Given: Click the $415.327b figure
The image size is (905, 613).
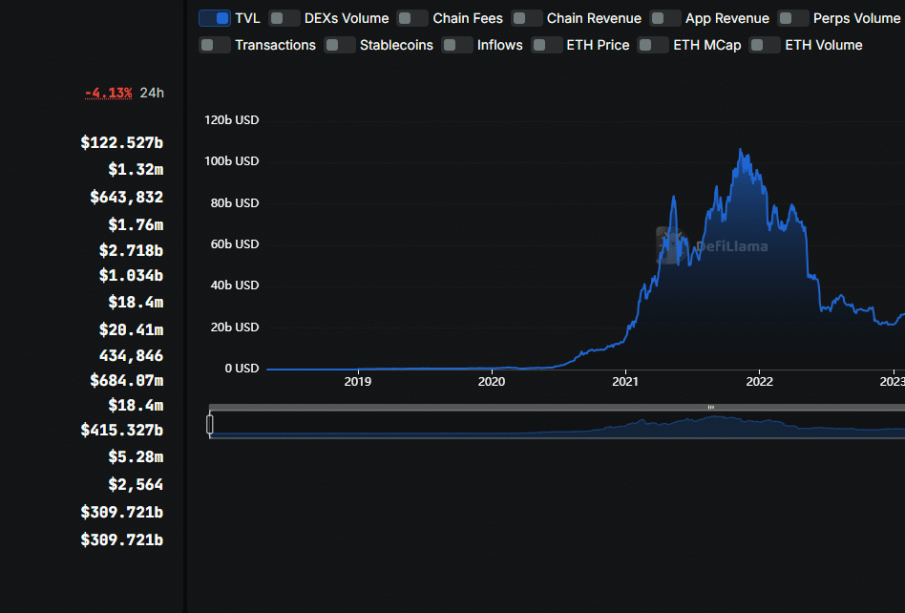Looking at the screenshot, I should click(122, 430).
